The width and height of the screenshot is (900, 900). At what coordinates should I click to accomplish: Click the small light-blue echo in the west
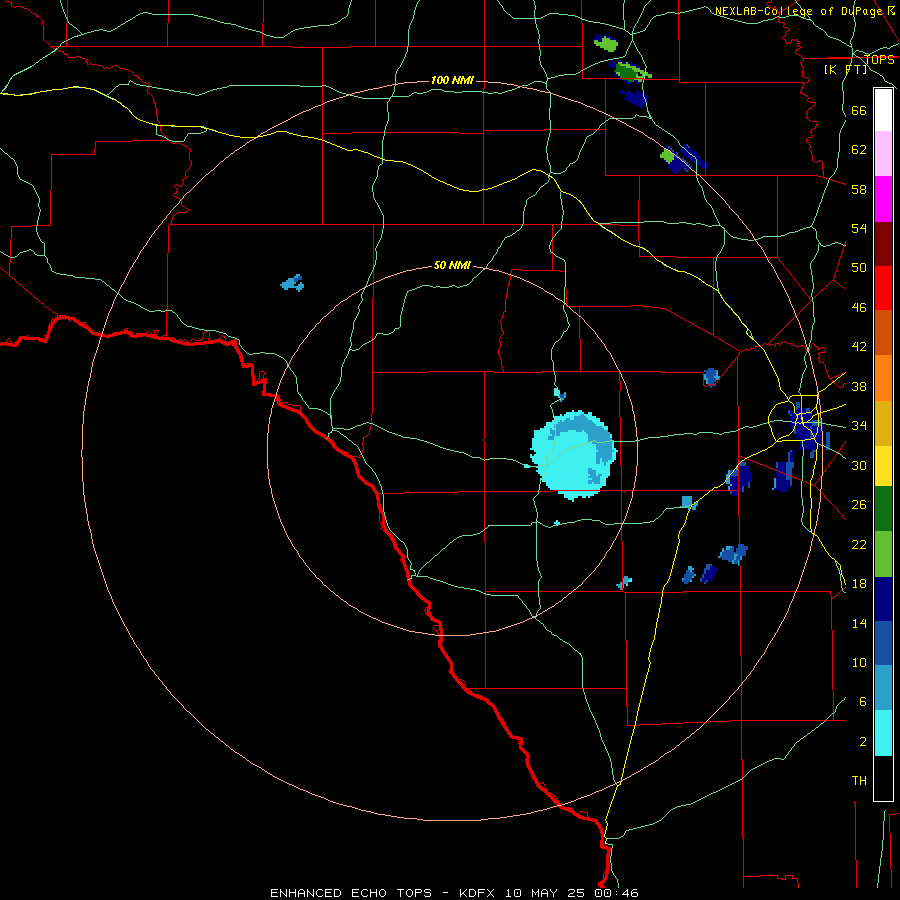tap(292, 283)
